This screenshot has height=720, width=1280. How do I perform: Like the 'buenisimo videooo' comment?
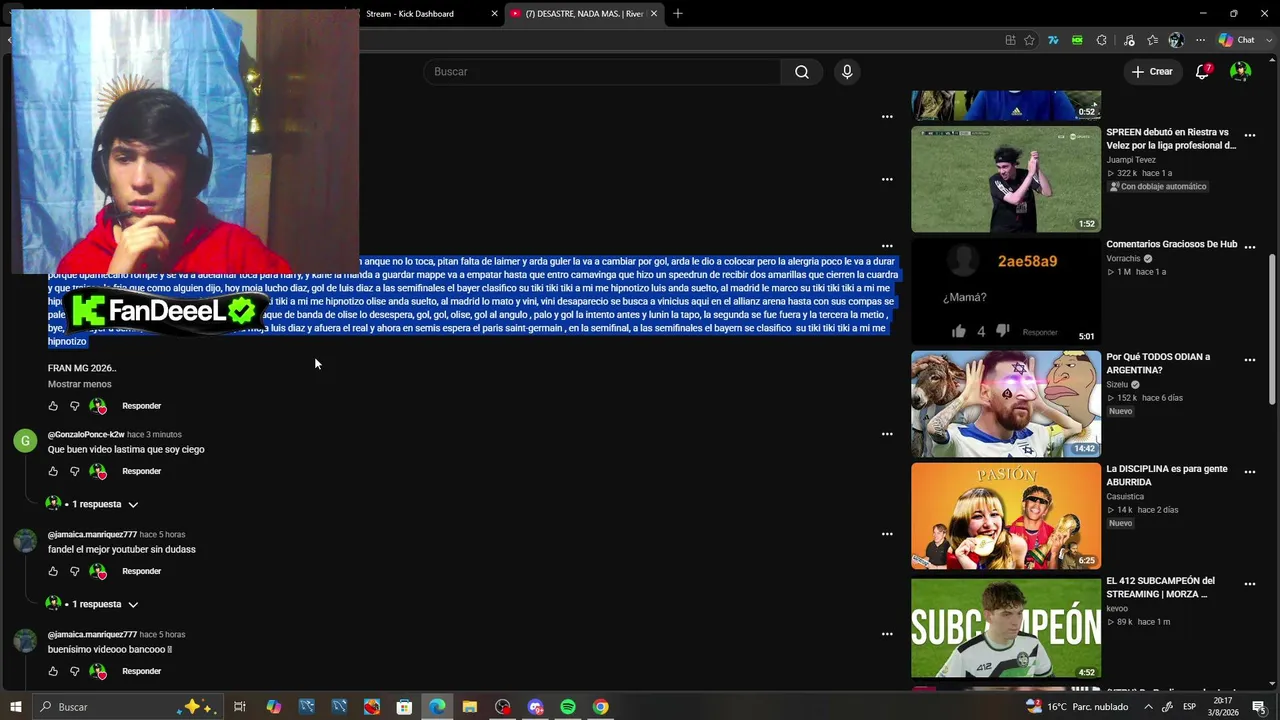[x=53, y=671]
